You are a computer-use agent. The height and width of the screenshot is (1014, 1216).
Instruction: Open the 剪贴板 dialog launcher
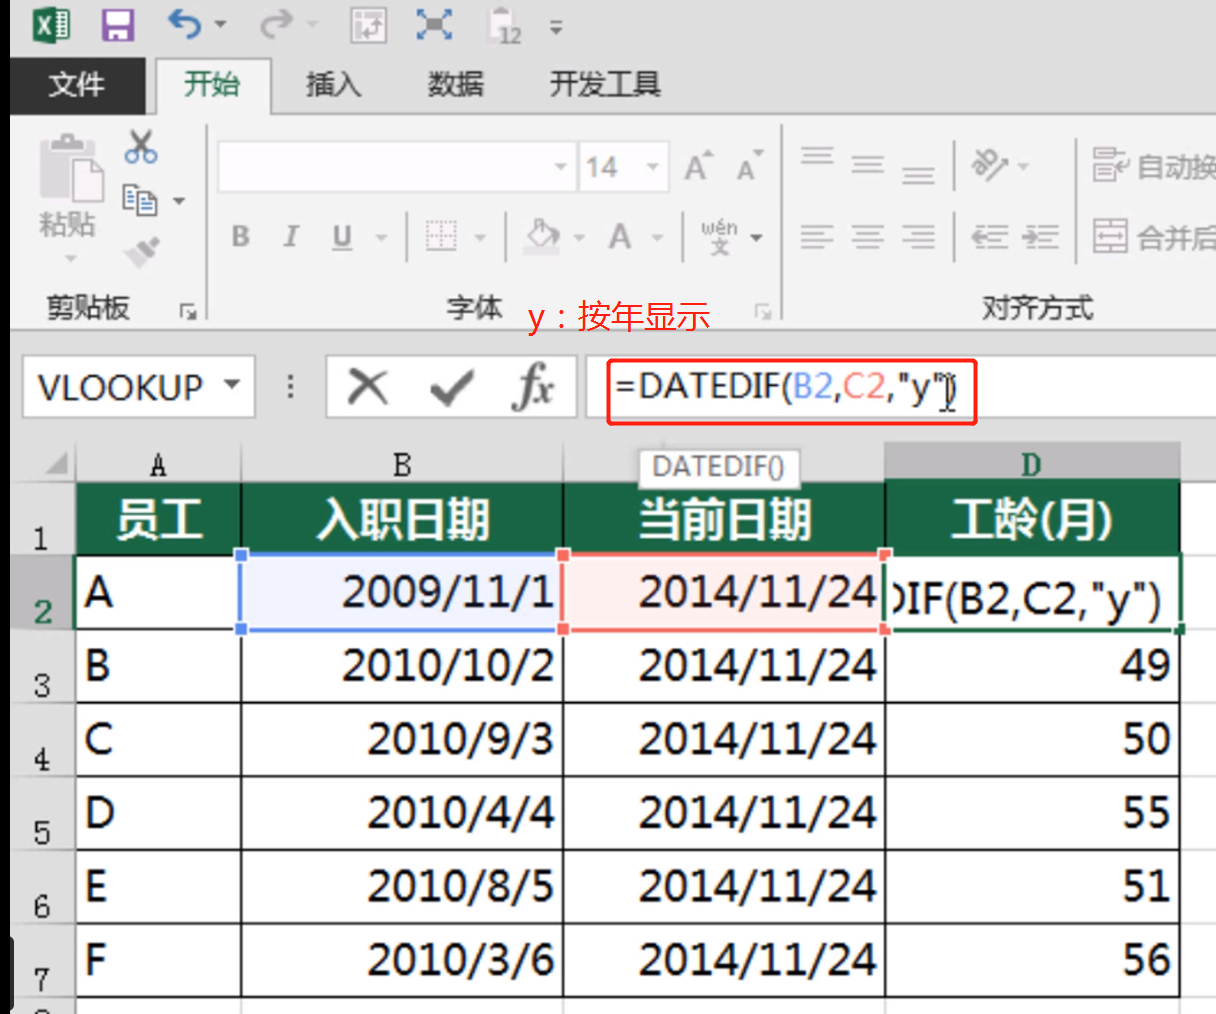[x=188, y=312]
